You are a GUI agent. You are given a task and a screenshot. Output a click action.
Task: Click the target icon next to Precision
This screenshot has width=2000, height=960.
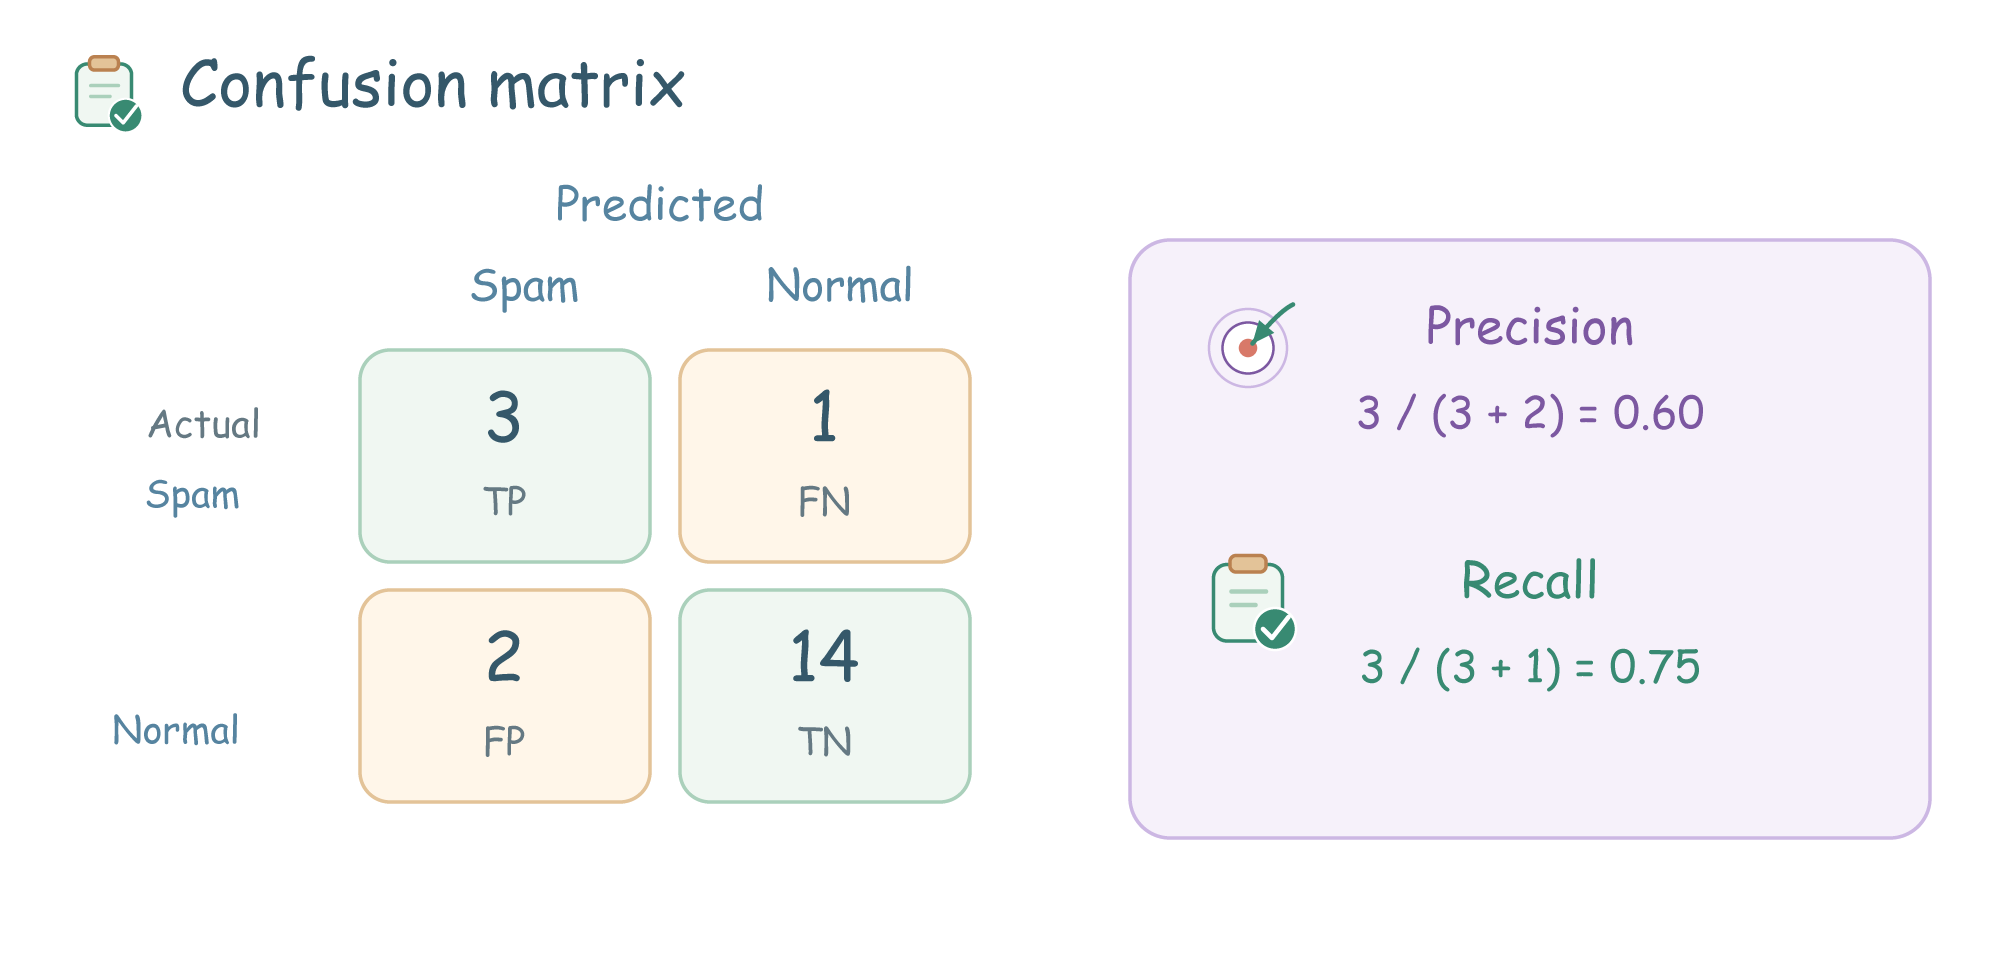click(1251, 344)
